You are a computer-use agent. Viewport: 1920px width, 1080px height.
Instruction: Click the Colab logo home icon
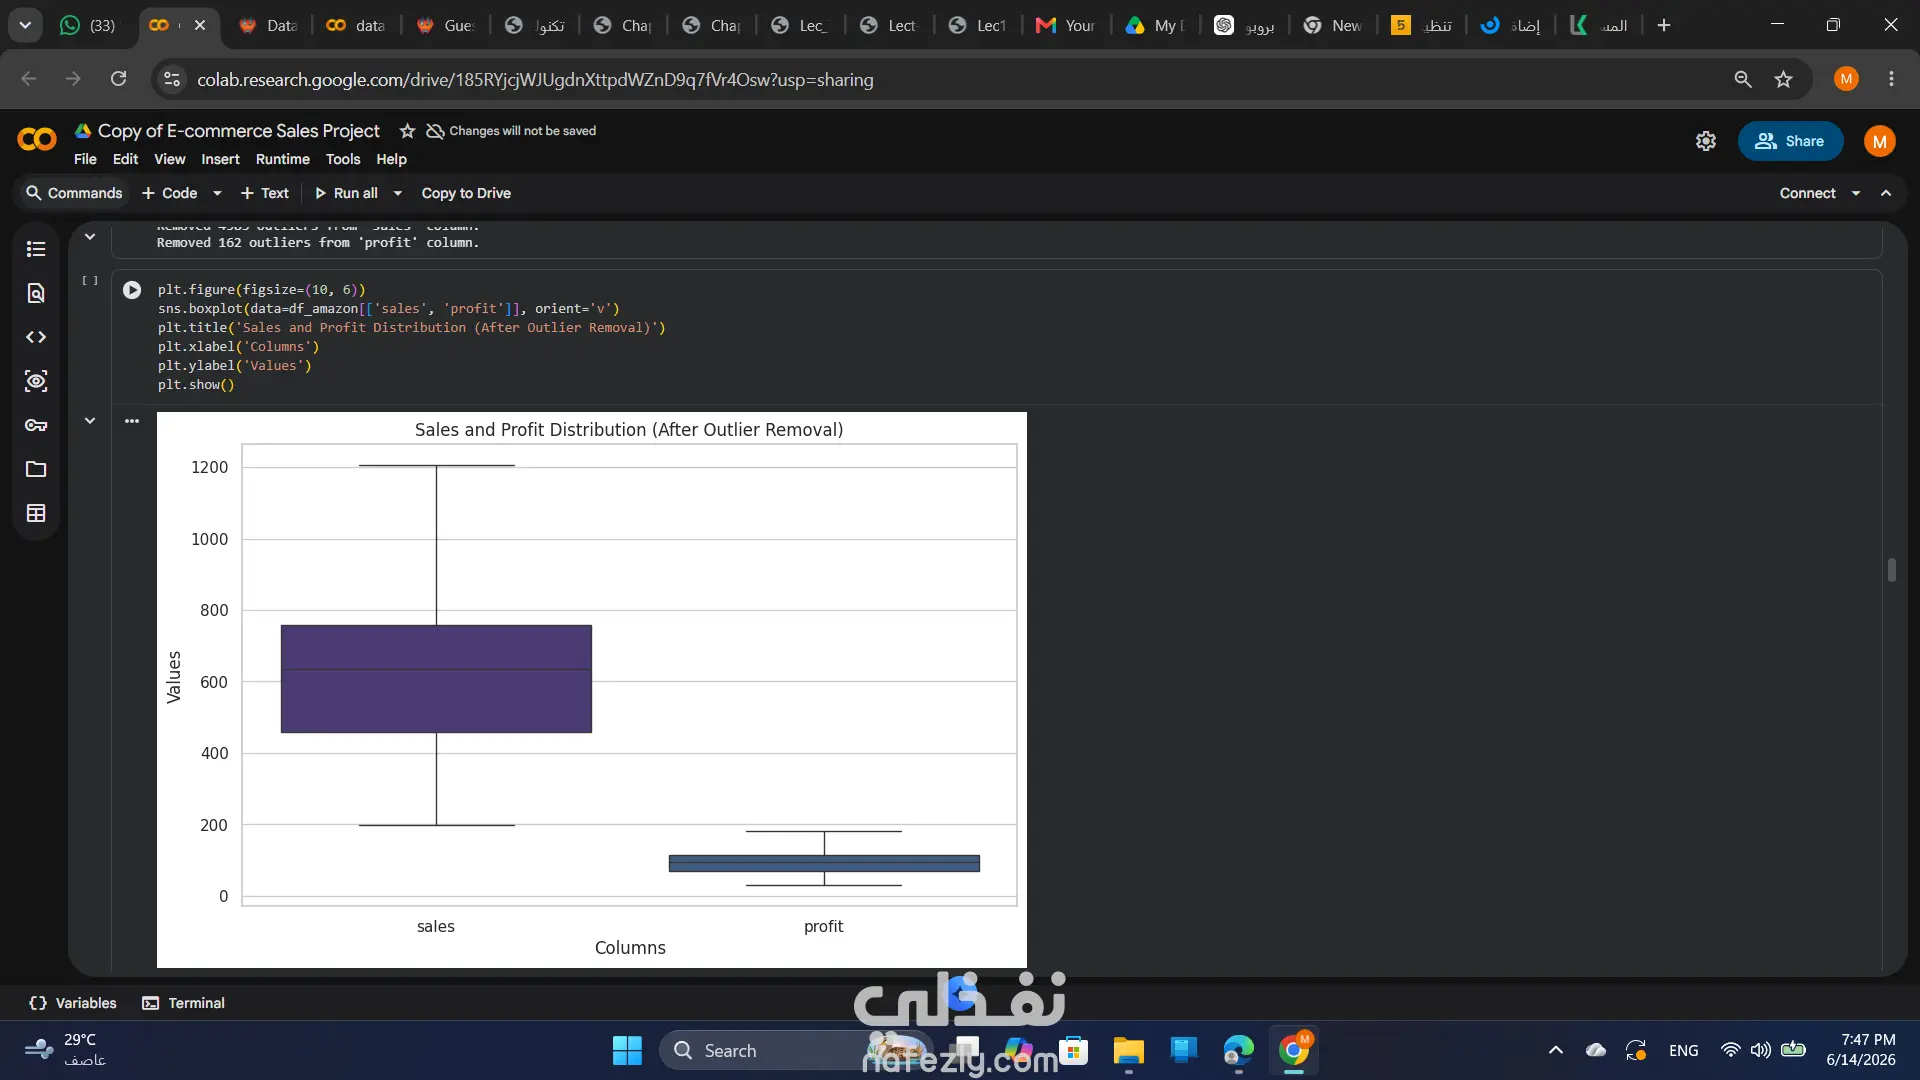pos(37,140)
